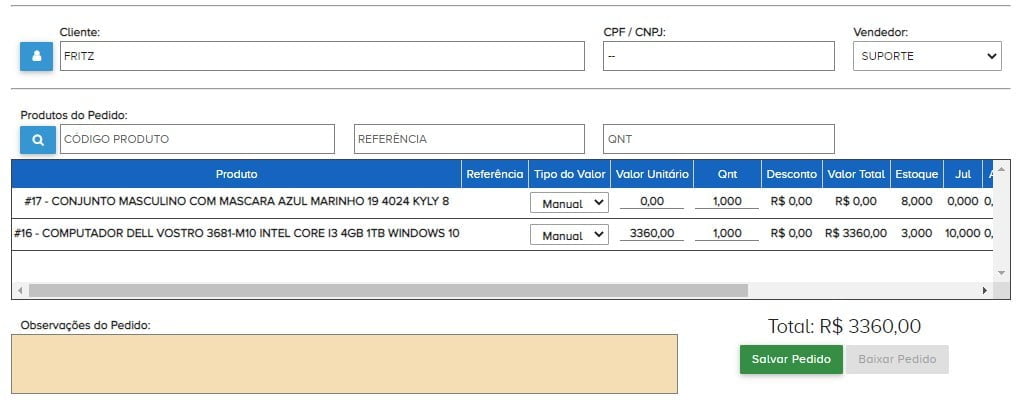Click the table's horizontal scrollbar
The height and width of the screenshot is (409, 1020).
click(x=388, y=291)
